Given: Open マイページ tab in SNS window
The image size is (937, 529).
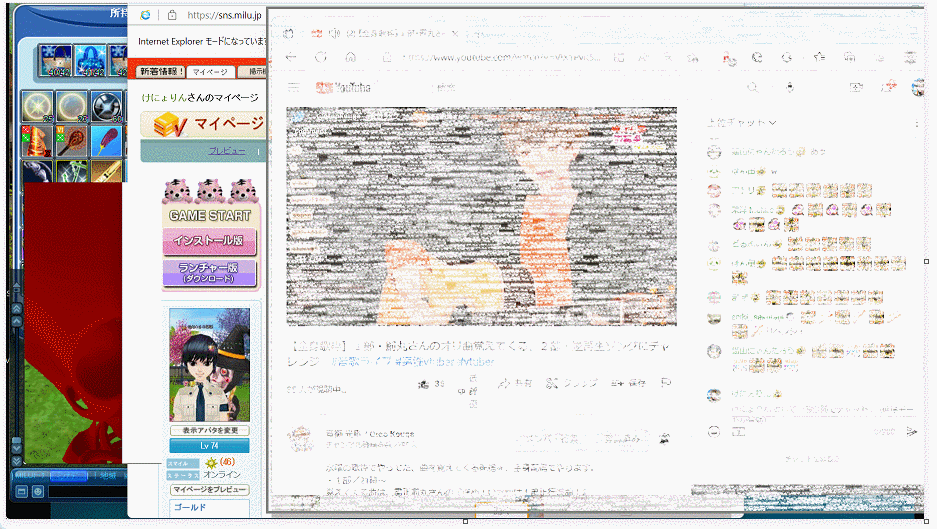Looking at the screenshot, I should click(210, 72).
